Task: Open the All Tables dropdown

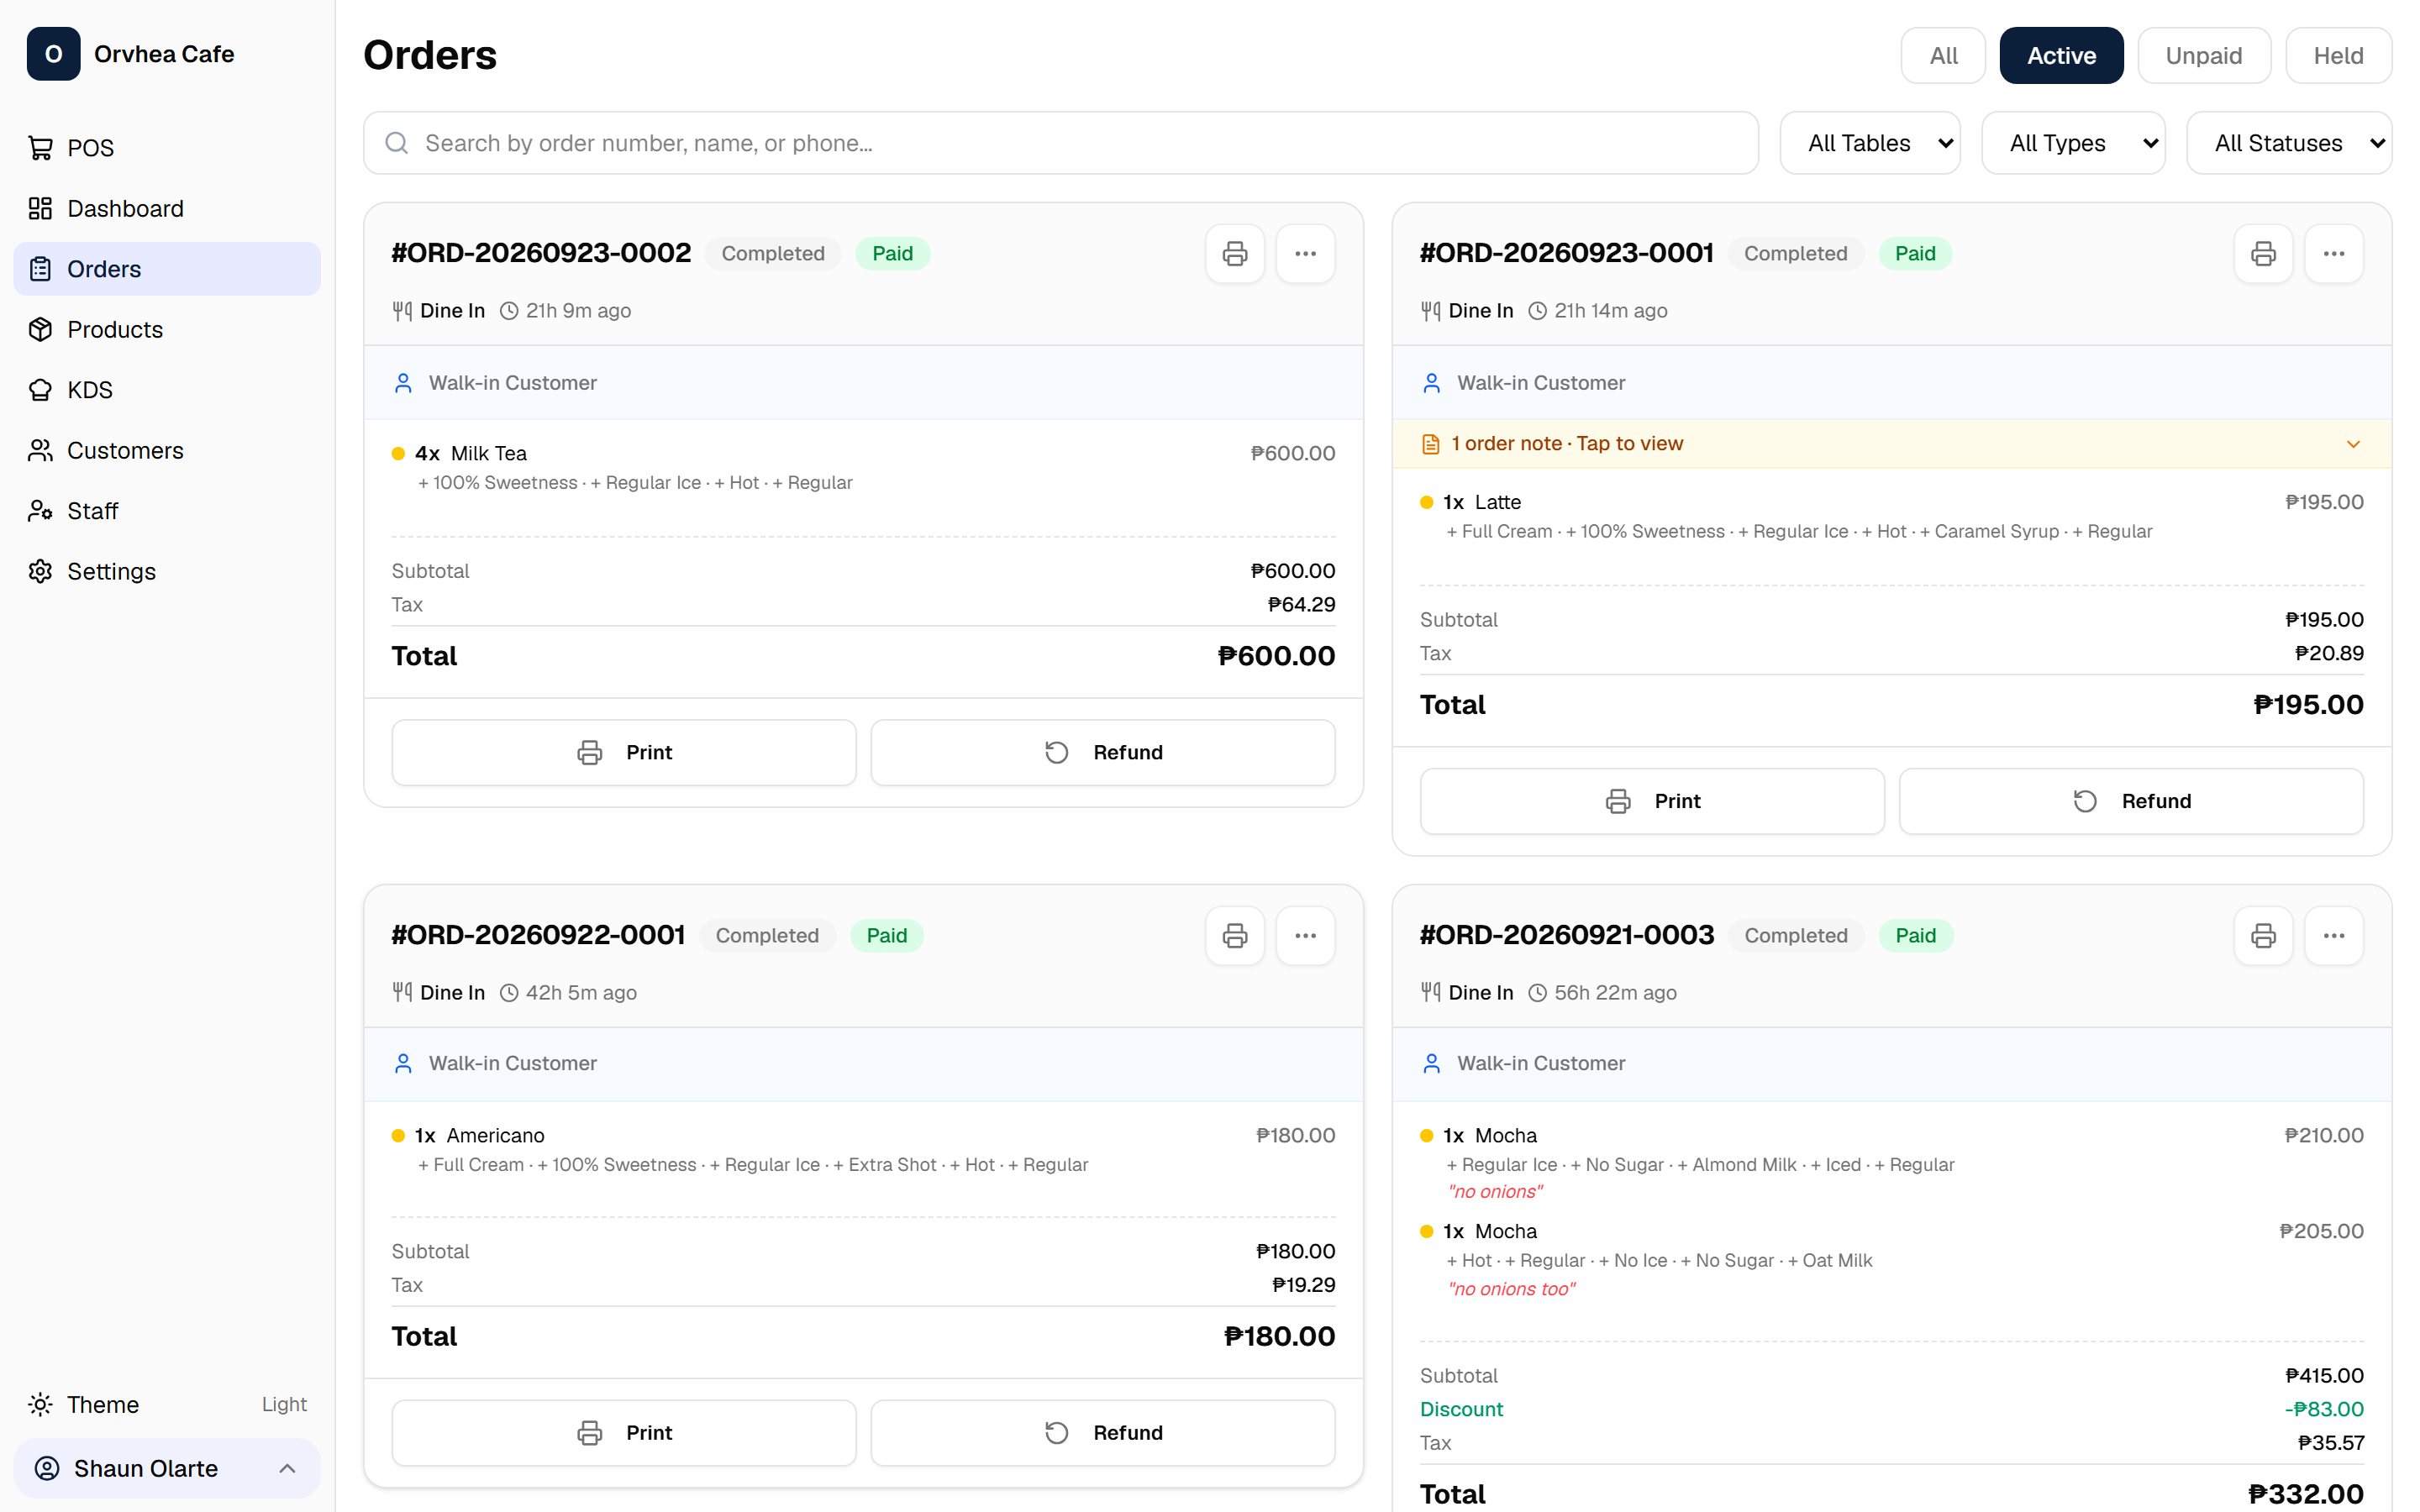Action: 1870,143
